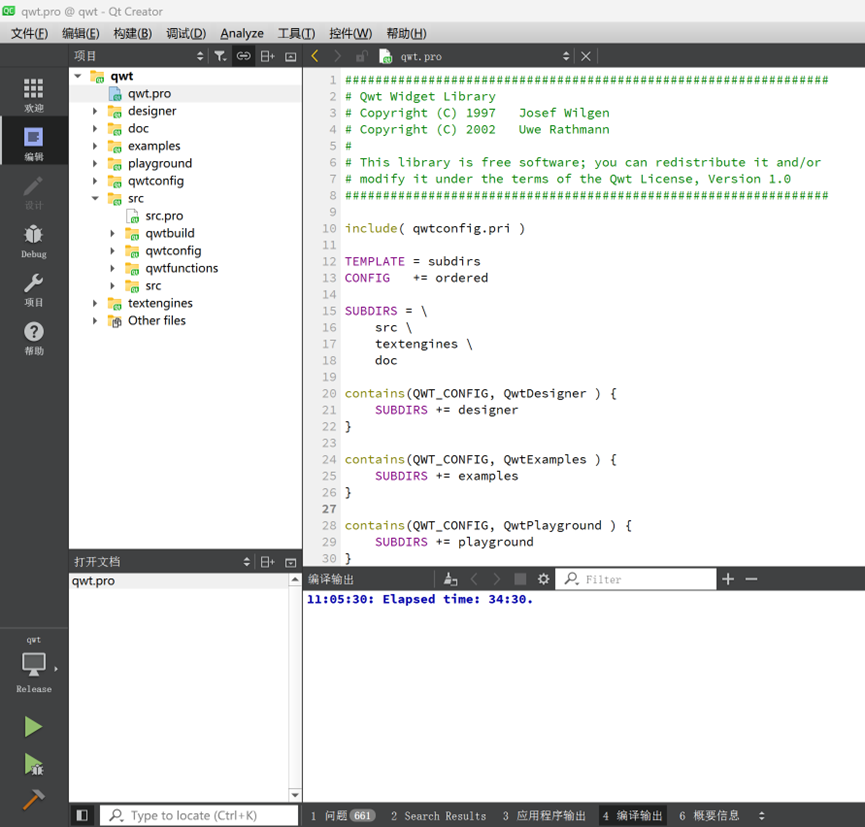
Task: Go back with editor left arrow
Action: [315, 56]
